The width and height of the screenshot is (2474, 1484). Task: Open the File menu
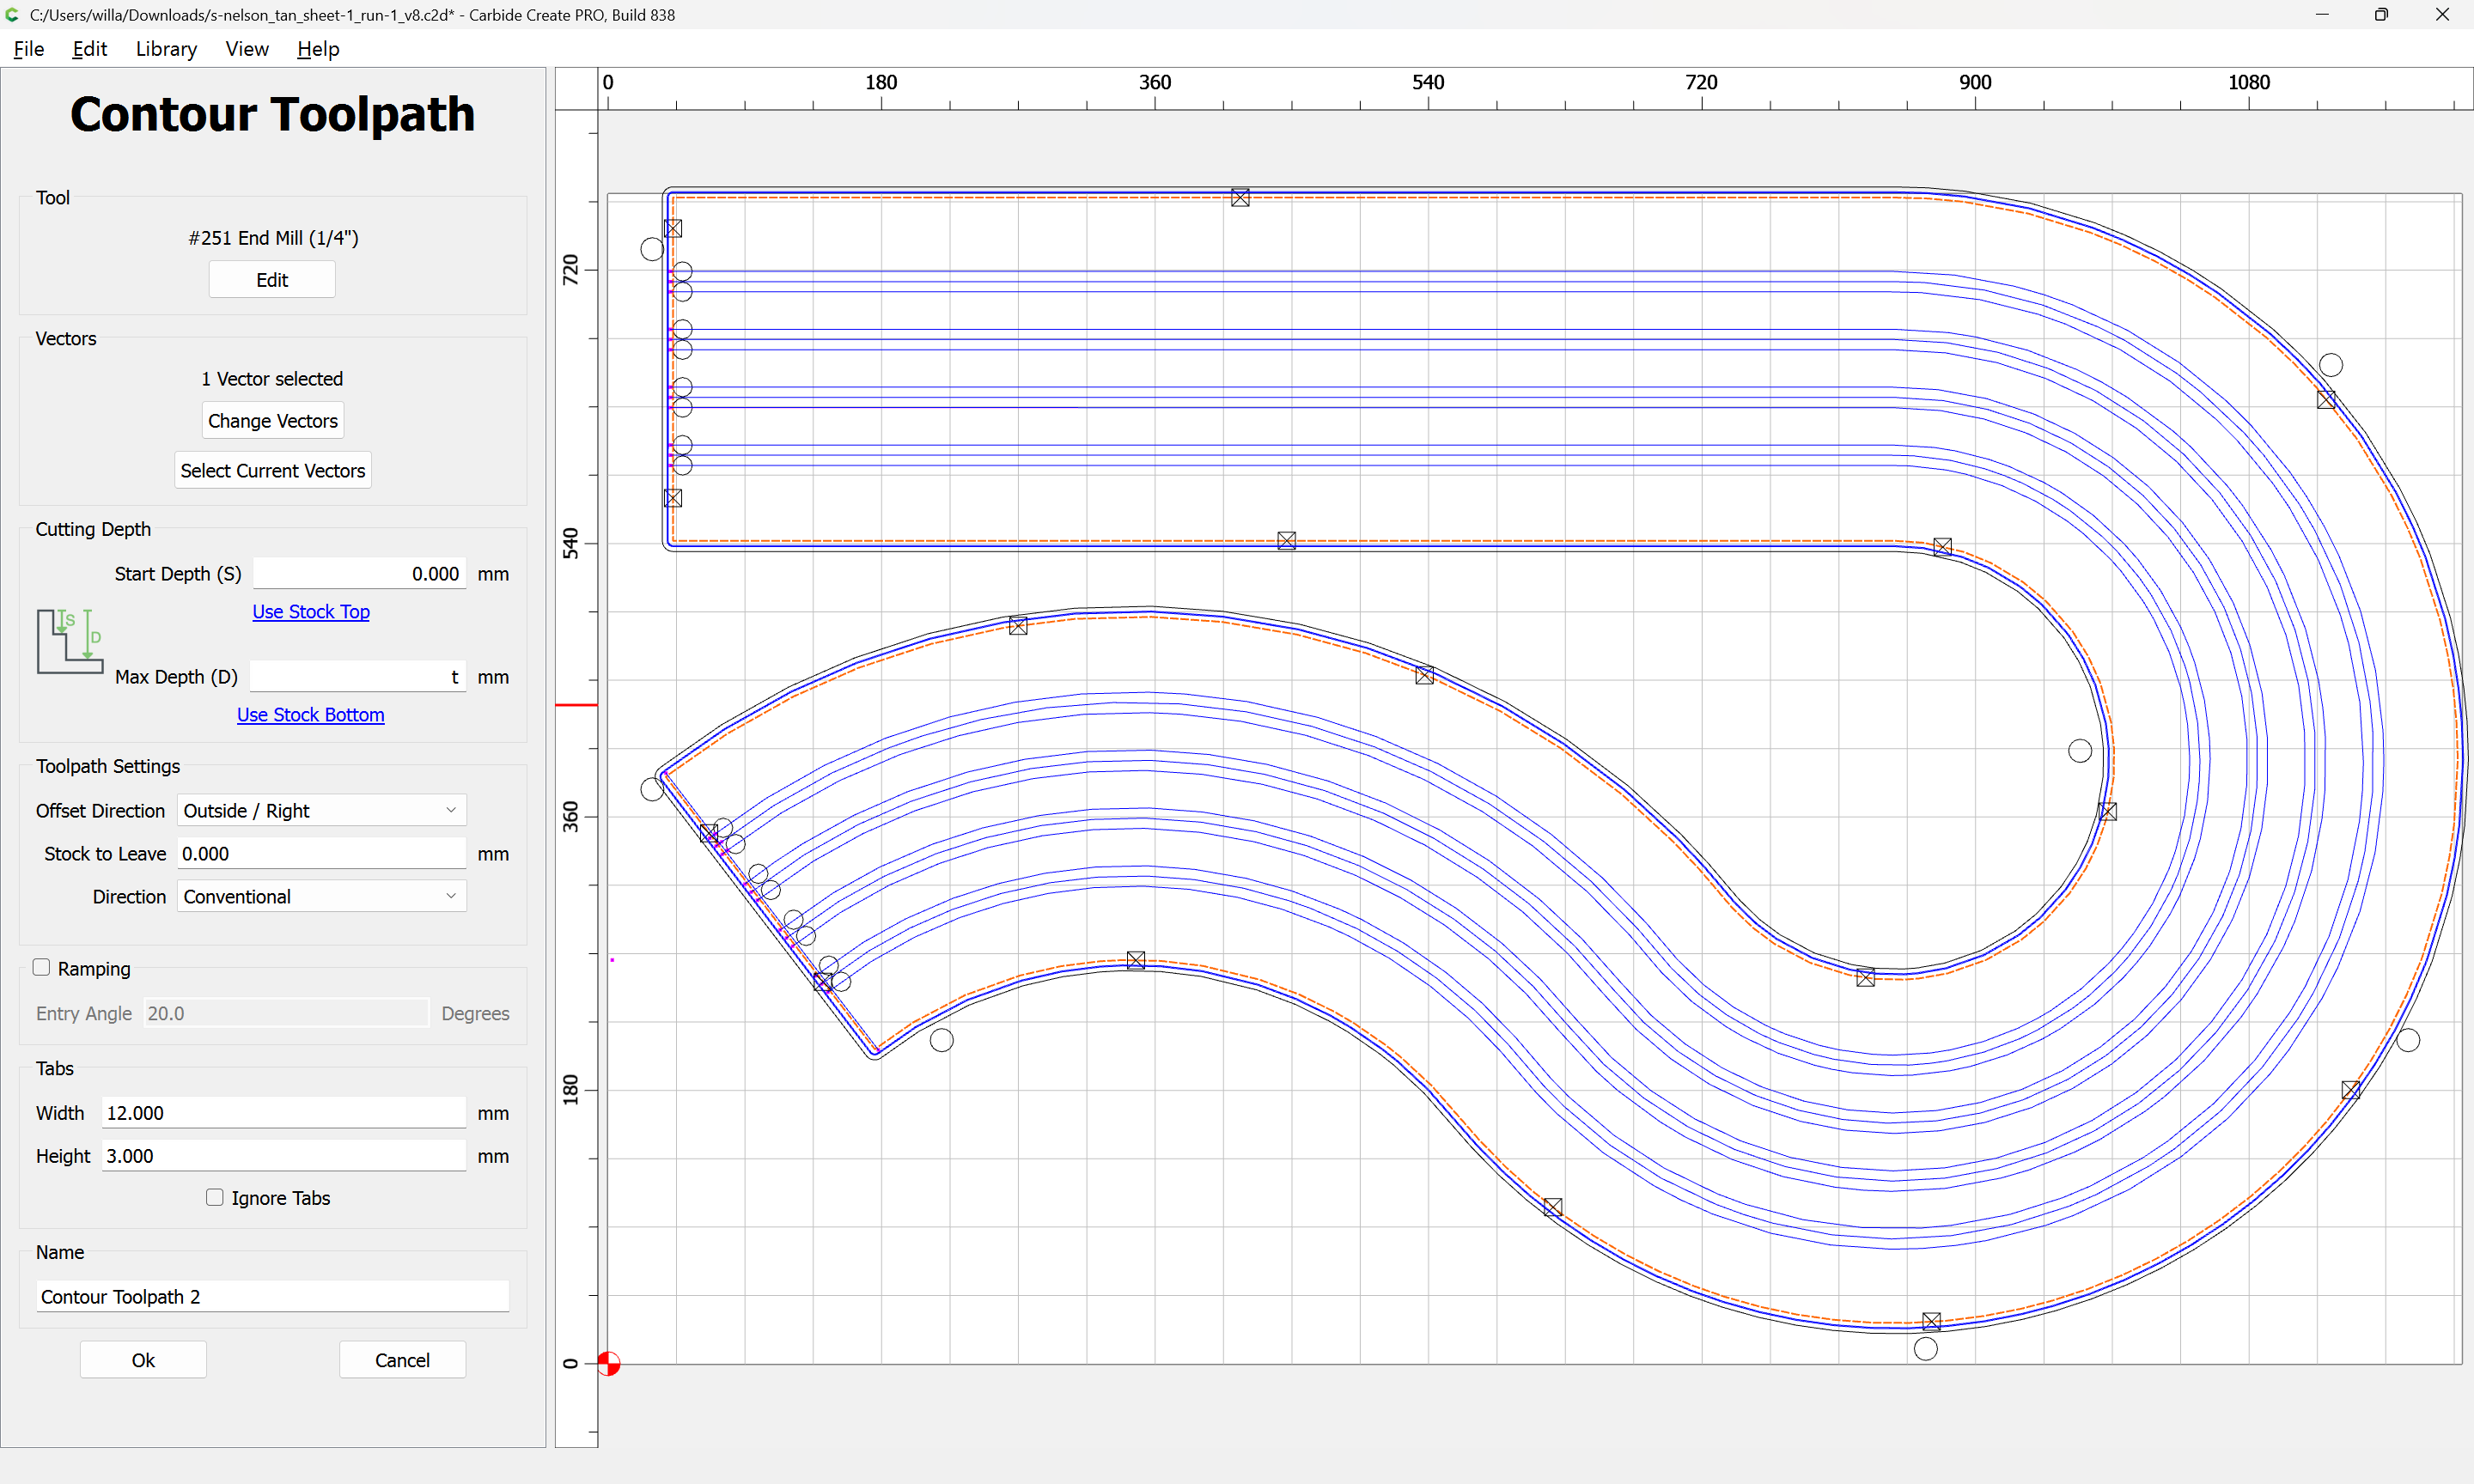point(28,49)
